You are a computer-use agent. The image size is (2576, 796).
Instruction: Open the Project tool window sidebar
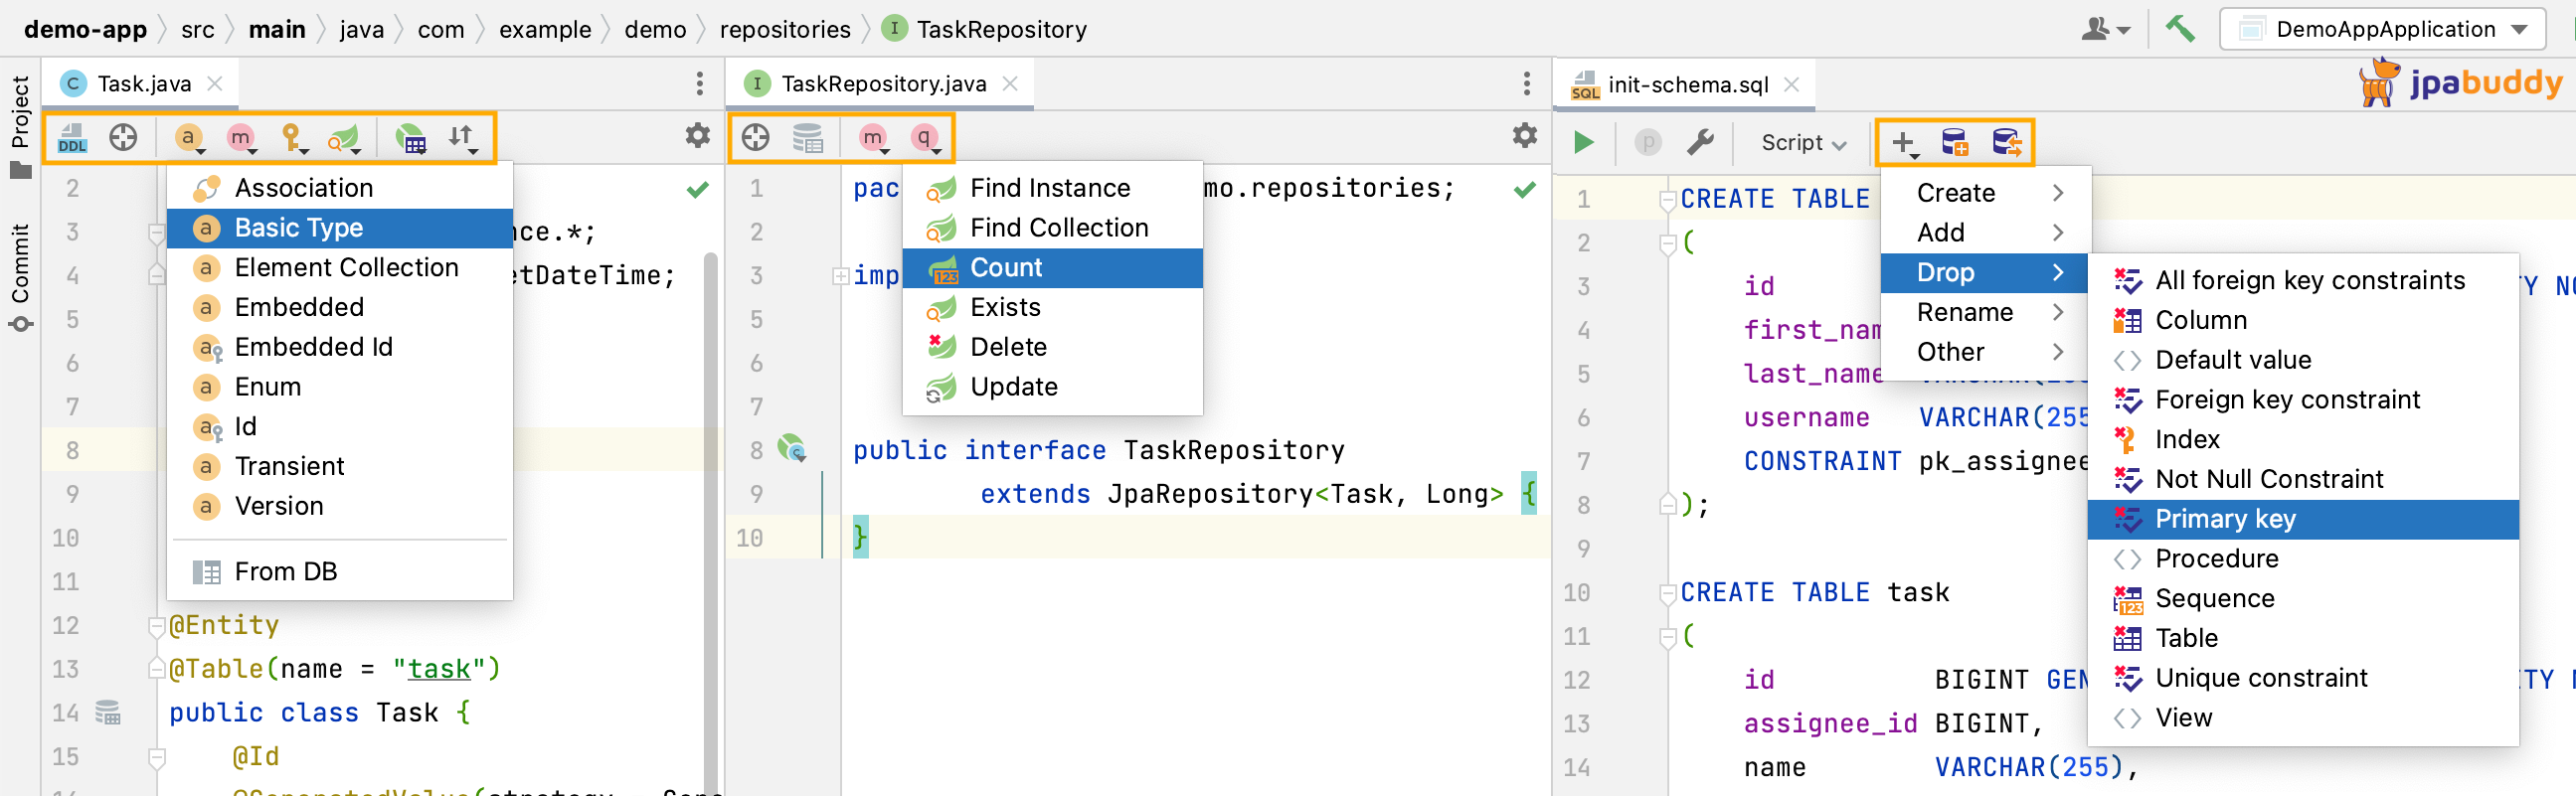click(20, 126)
